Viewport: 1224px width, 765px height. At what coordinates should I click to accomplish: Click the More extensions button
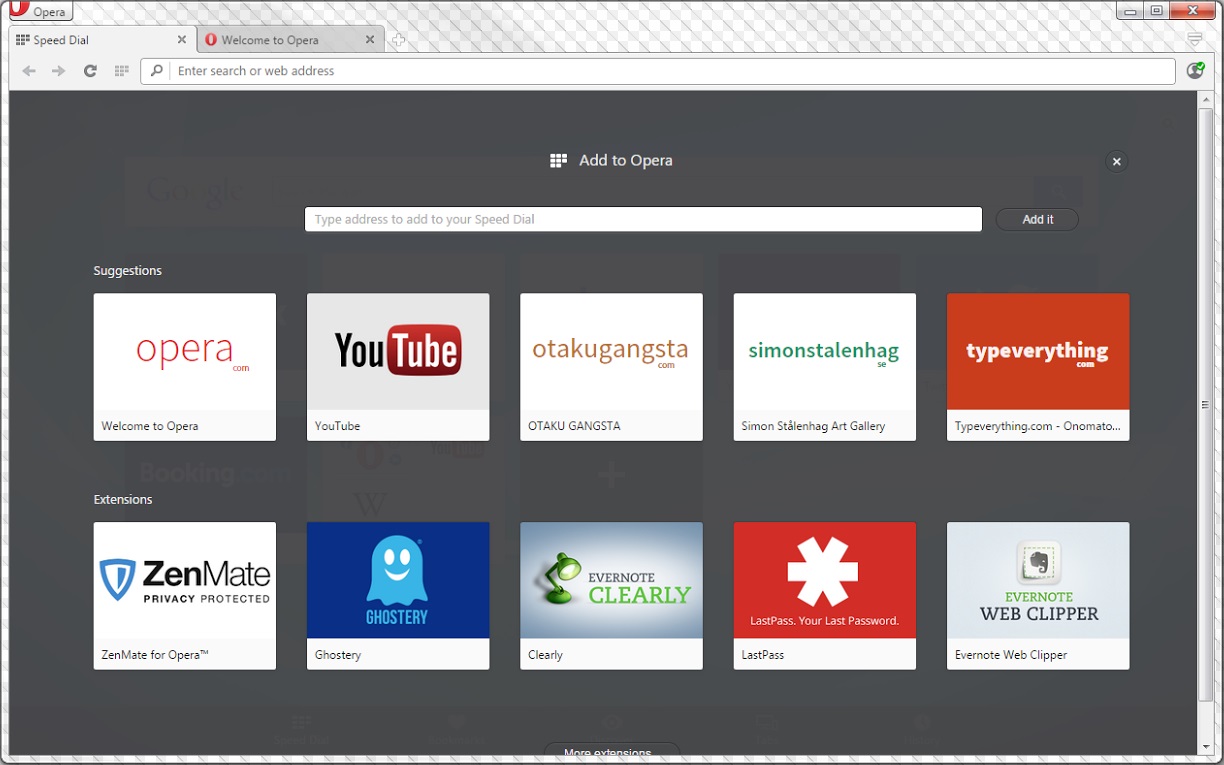(x=611, y=750)
